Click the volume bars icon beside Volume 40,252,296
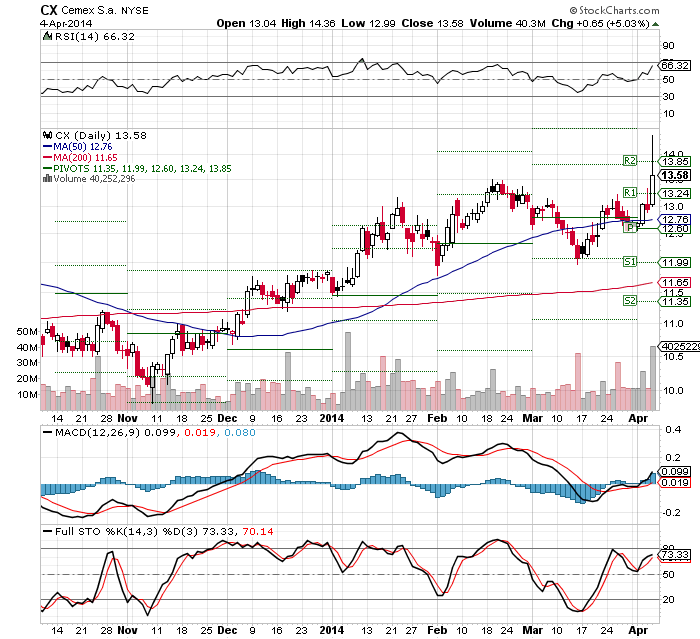The width and height of the screenshot is (700, 639). coord(47,179)
